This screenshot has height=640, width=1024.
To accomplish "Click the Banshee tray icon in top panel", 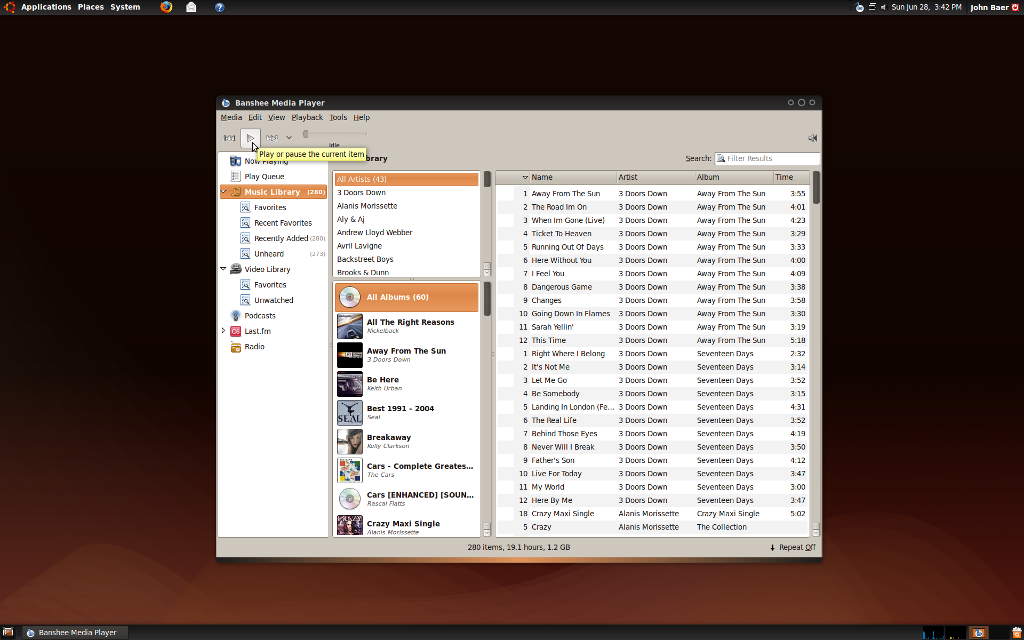I will 859,7.
